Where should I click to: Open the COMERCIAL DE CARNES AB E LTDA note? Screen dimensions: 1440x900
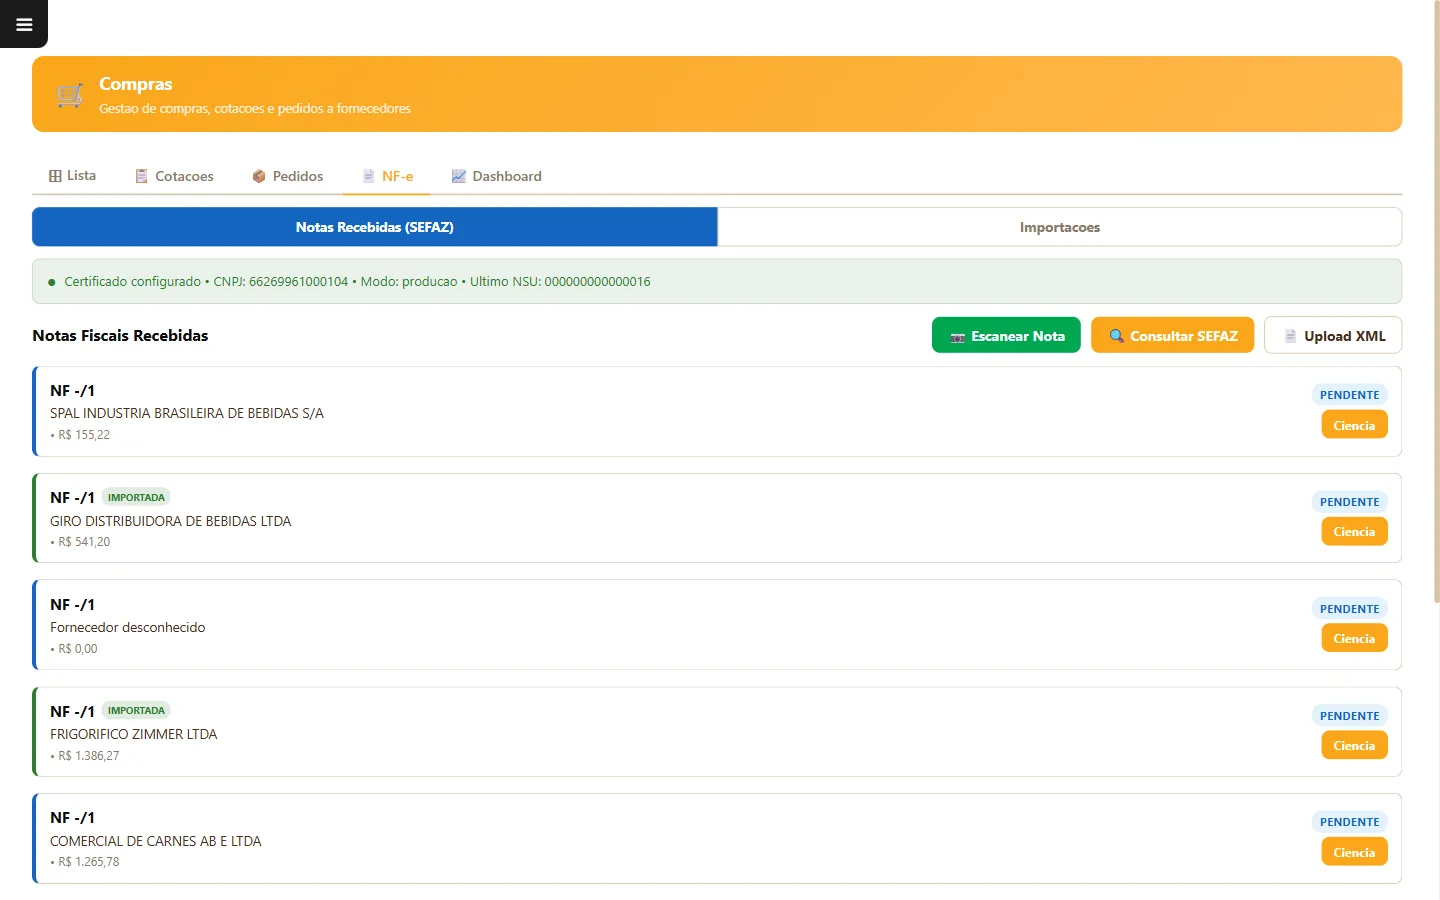(717, 838)
